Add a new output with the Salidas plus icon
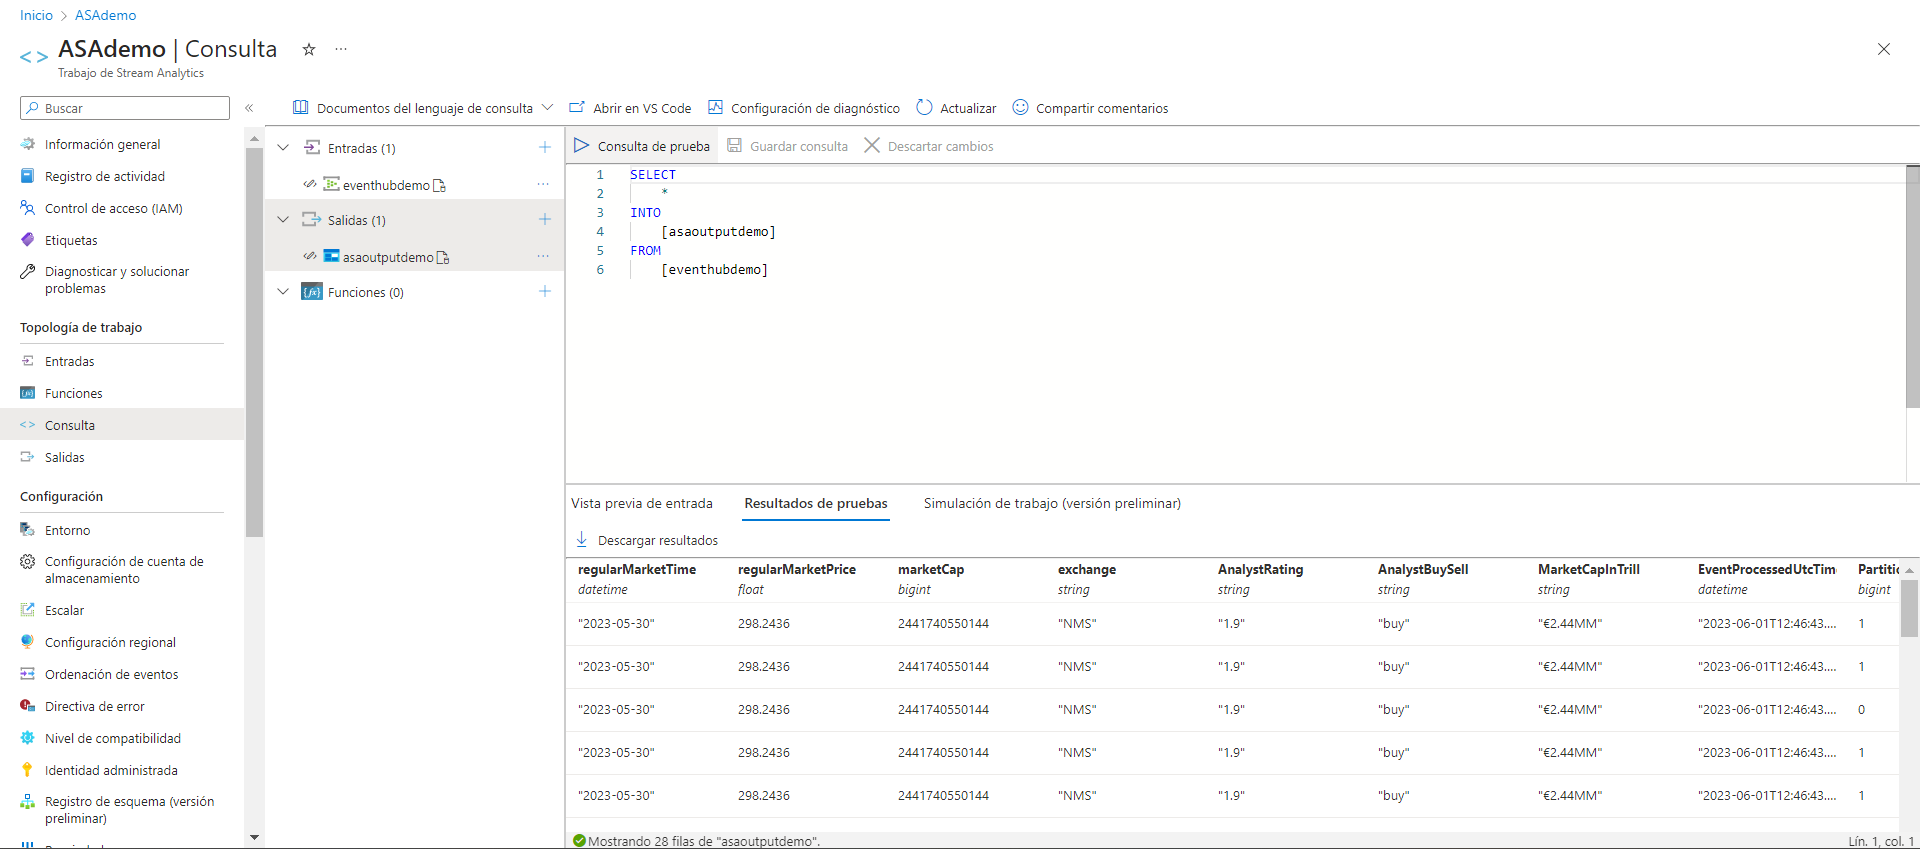The width and height of the screenshot is (1920, 849). [545, 220]
